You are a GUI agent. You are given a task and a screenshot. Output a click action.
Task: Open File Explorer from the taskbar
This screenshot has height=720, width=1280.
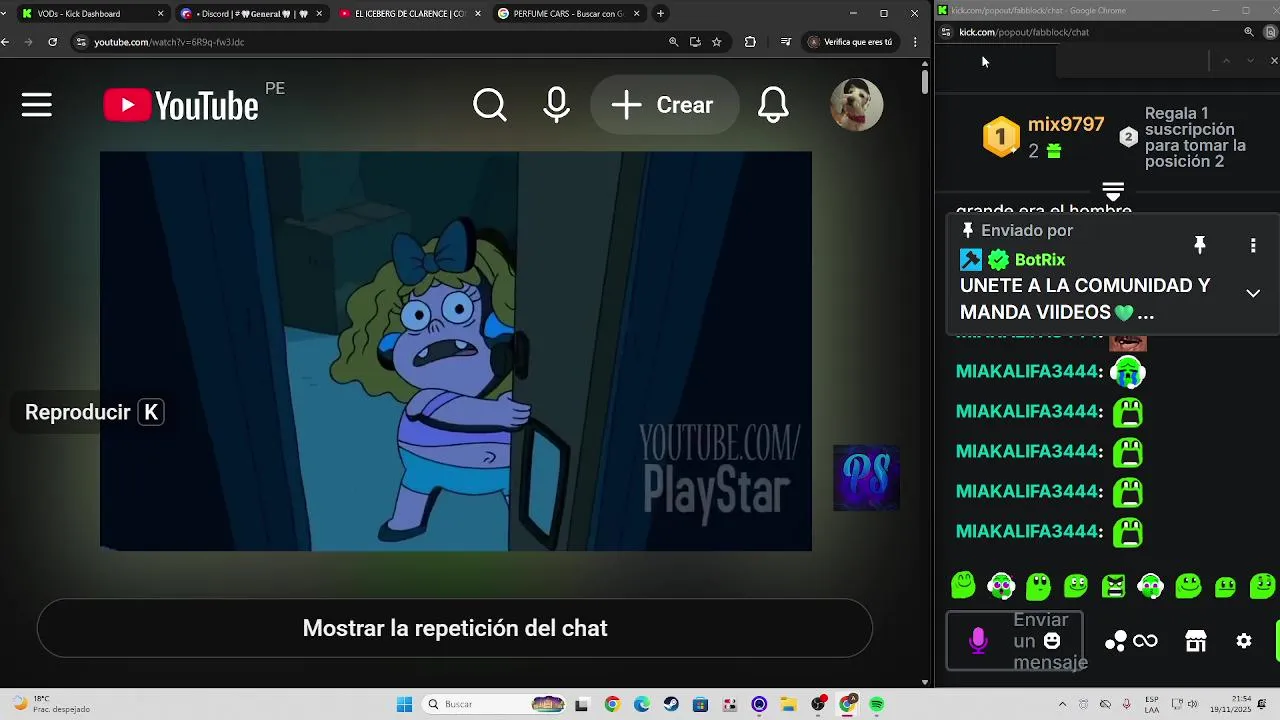pyautogui.click(x=789, y=704)
